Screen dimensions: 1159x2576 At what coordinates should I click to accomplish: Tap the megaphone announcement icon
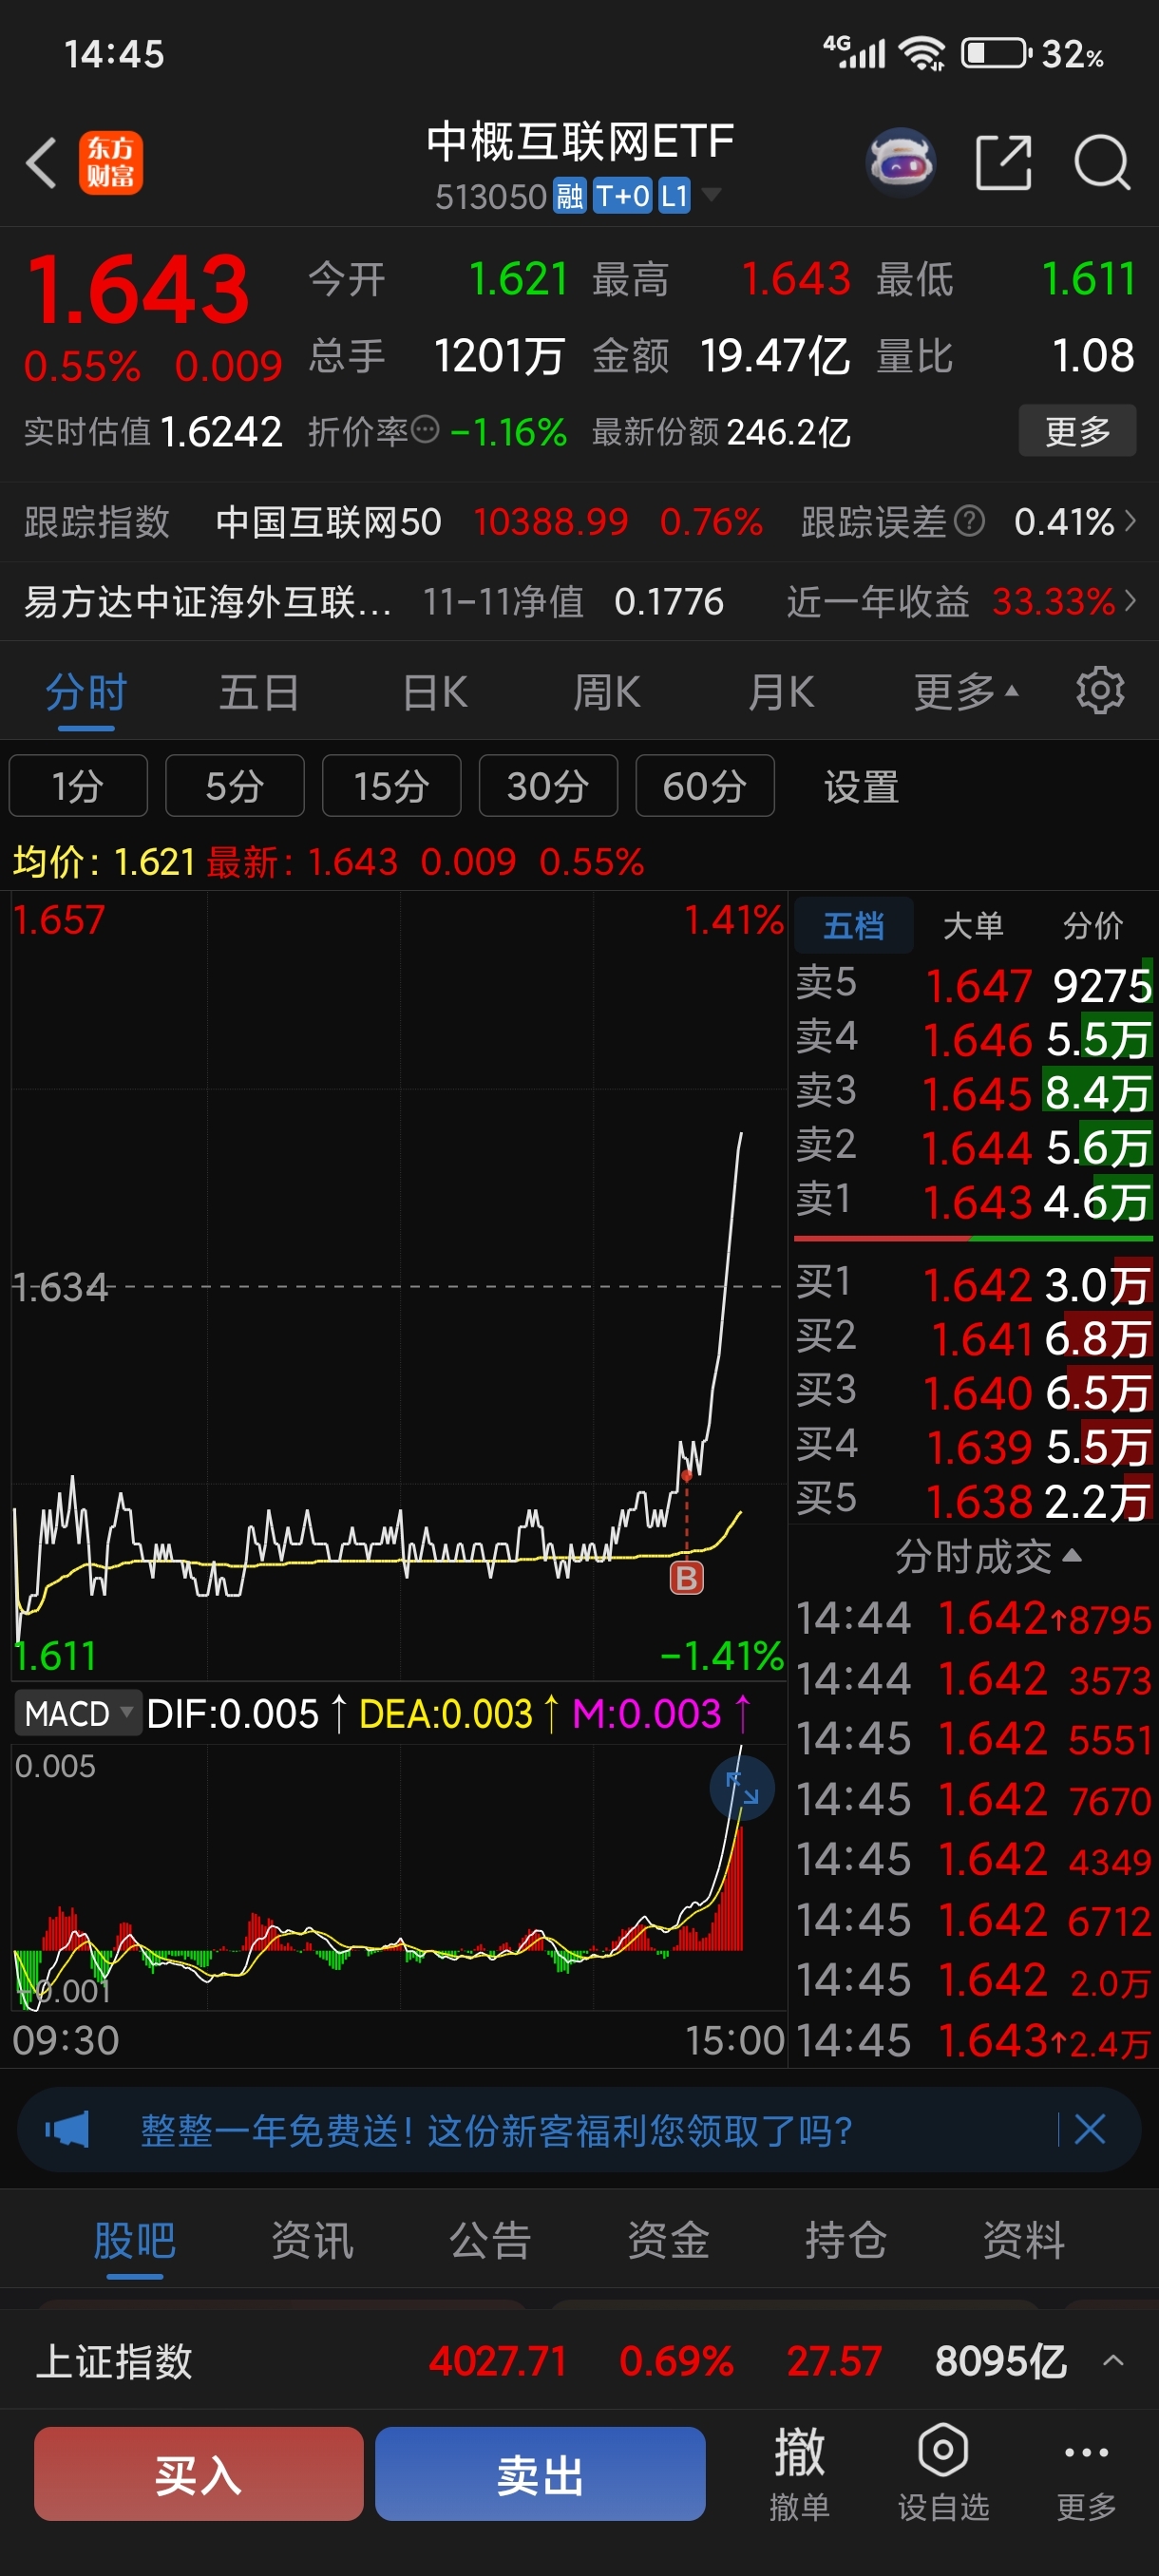(x=67, y=2130)
